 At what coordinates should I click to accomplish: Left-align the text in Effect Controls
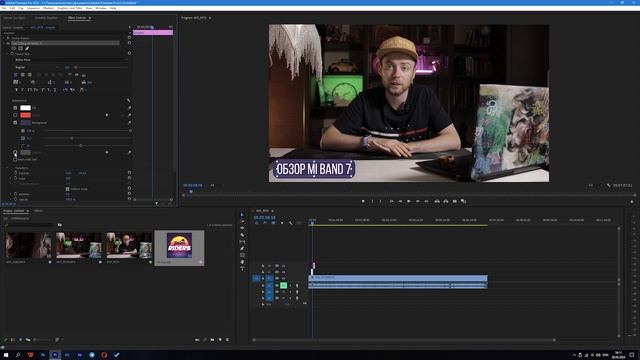point(16,75)
